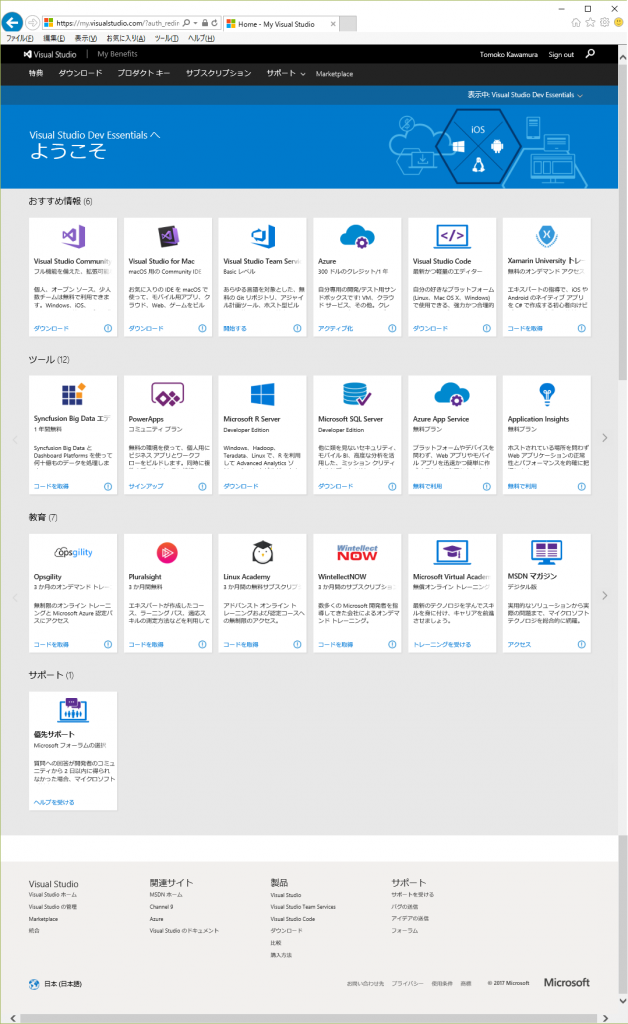The height and width of the screenshot is (1024, 628).
Task: Click the Application Insights lightbulb icon
Action: pyautogui.click(x=547, y=394)
